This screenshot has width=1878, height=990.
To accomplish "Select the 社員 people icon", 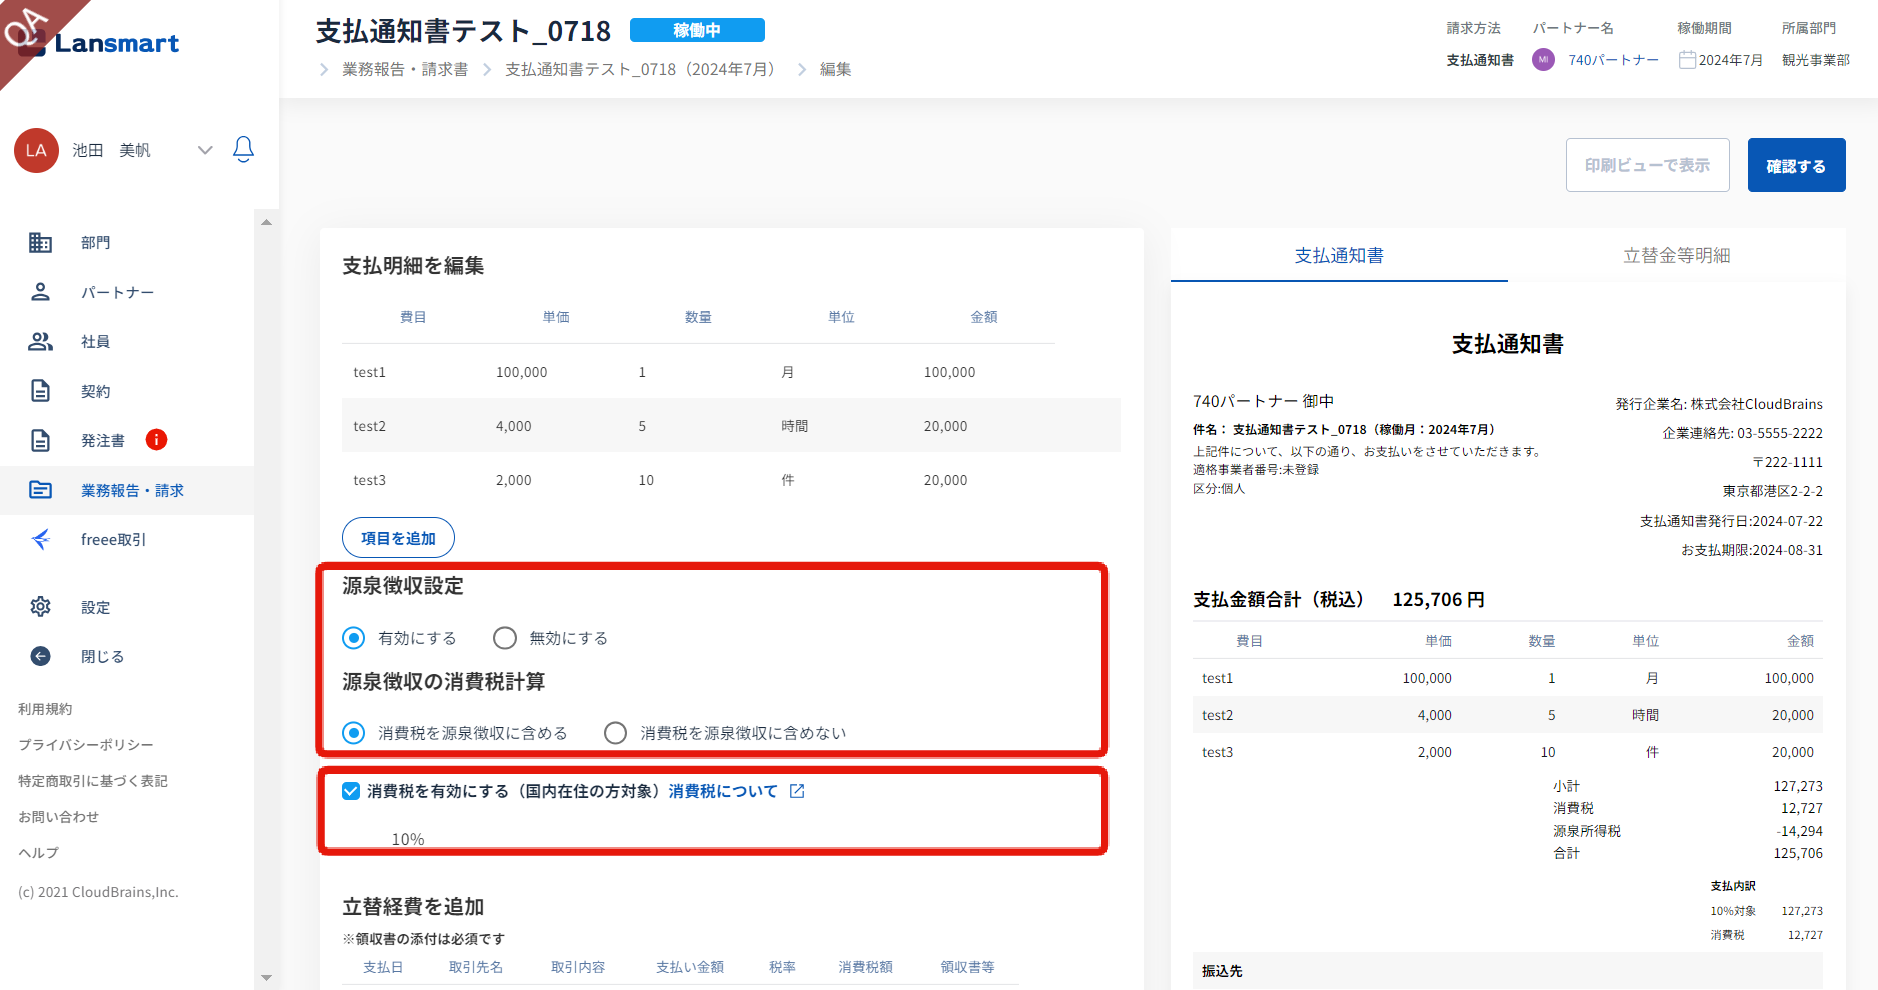I will pos(40,342).
